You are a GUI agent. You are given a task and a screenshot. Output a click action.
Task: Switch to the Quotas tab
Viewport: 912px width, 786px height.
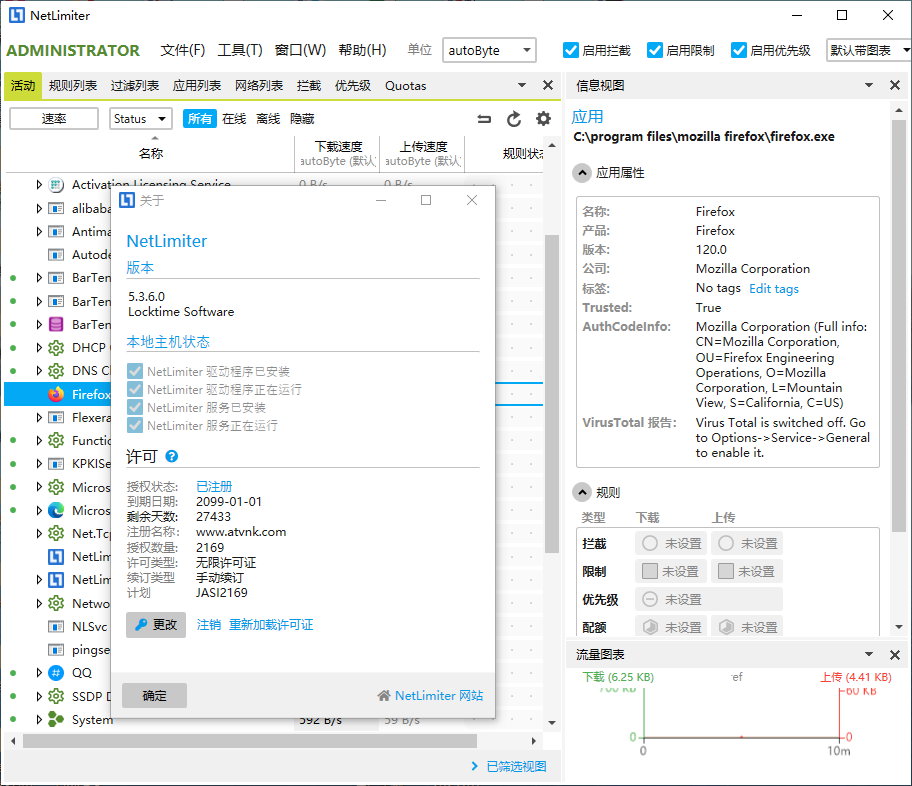point(405,86)
